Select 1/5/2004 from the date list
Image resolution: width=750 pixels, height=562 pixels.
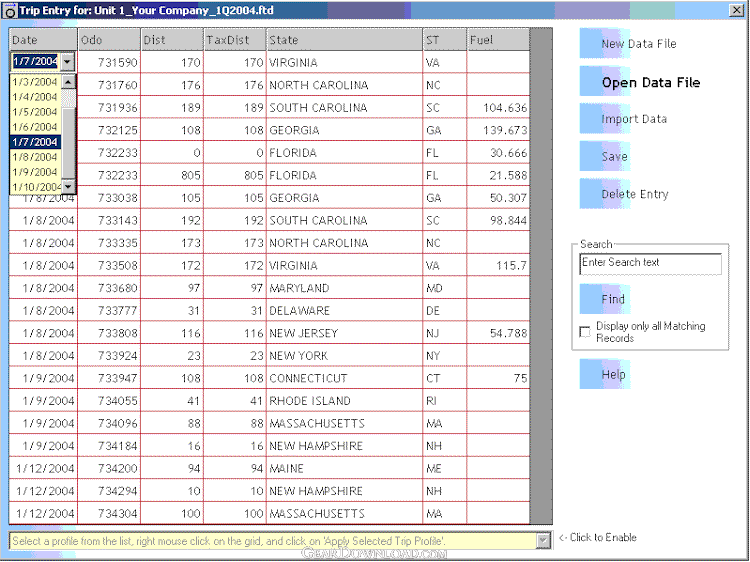34,112
